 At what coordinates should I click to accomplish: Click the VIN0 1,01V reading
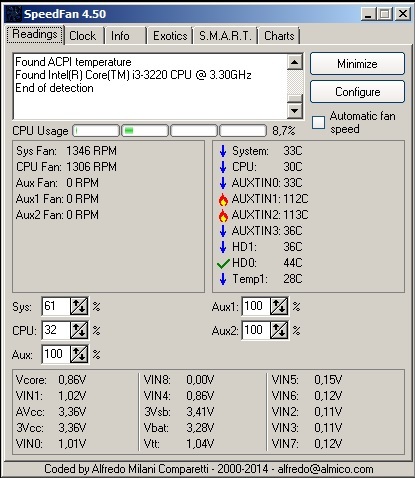(51, 444)
